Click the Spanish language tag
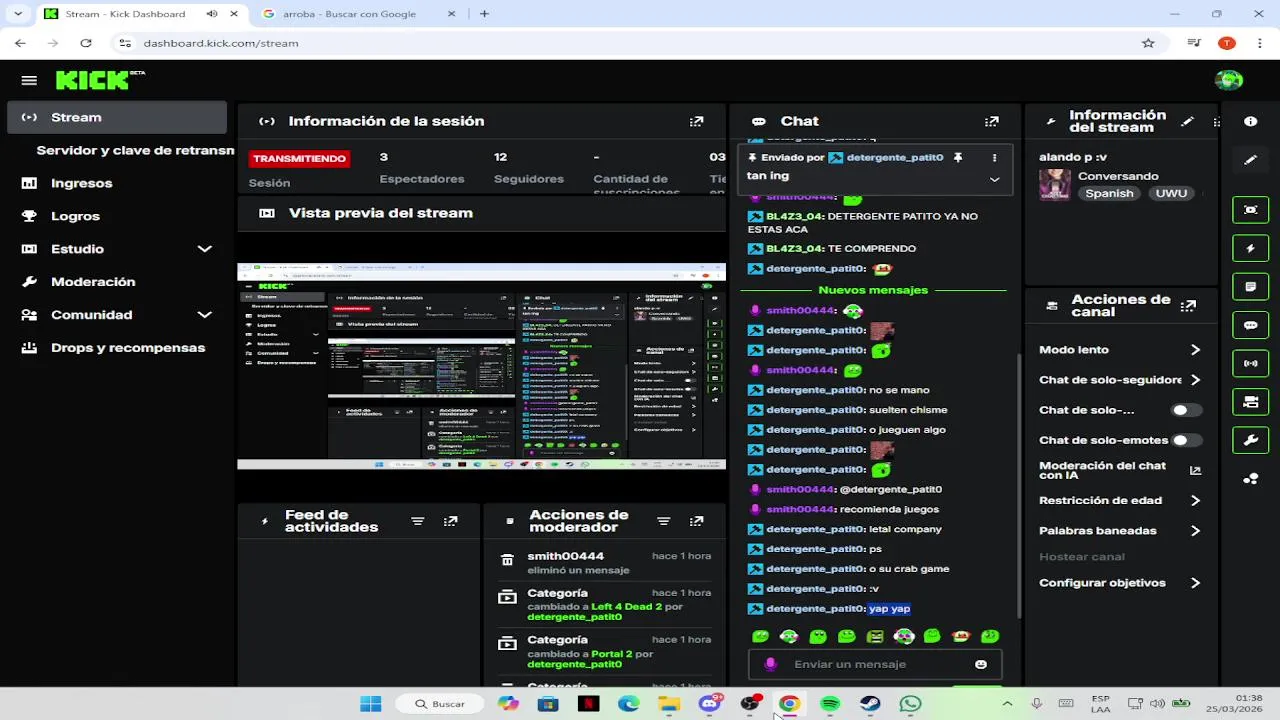 pos(1109,193)
